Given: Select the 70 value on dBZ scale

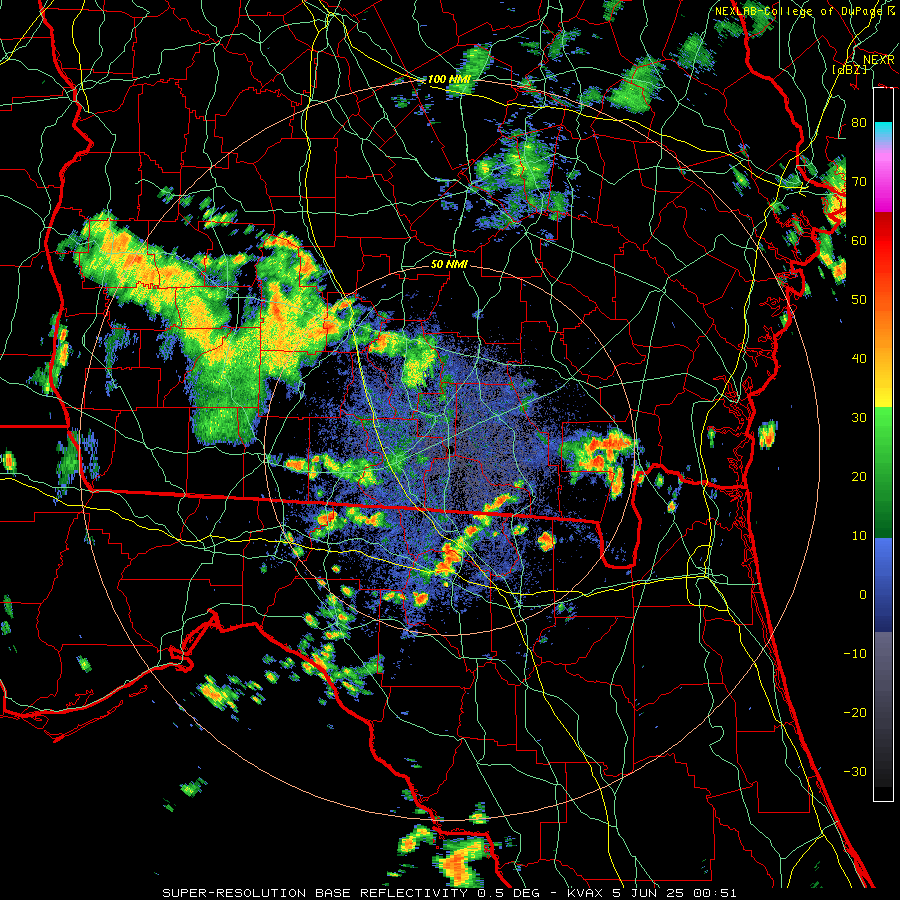Looking at the screenshot, I should pyautogui.click(x=859, y=181).
